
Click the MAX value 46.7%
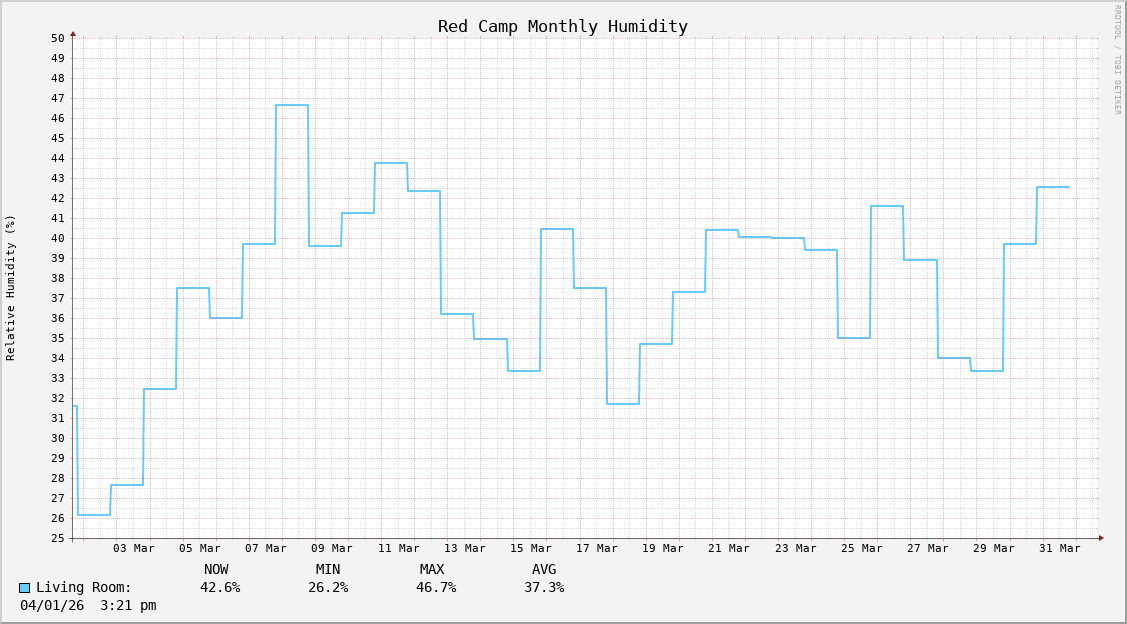(436, 588)
